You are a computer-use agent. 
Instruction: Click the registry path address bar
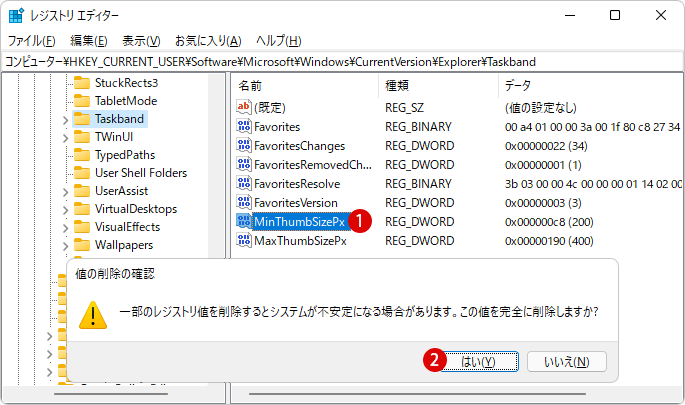click(342, 62)
